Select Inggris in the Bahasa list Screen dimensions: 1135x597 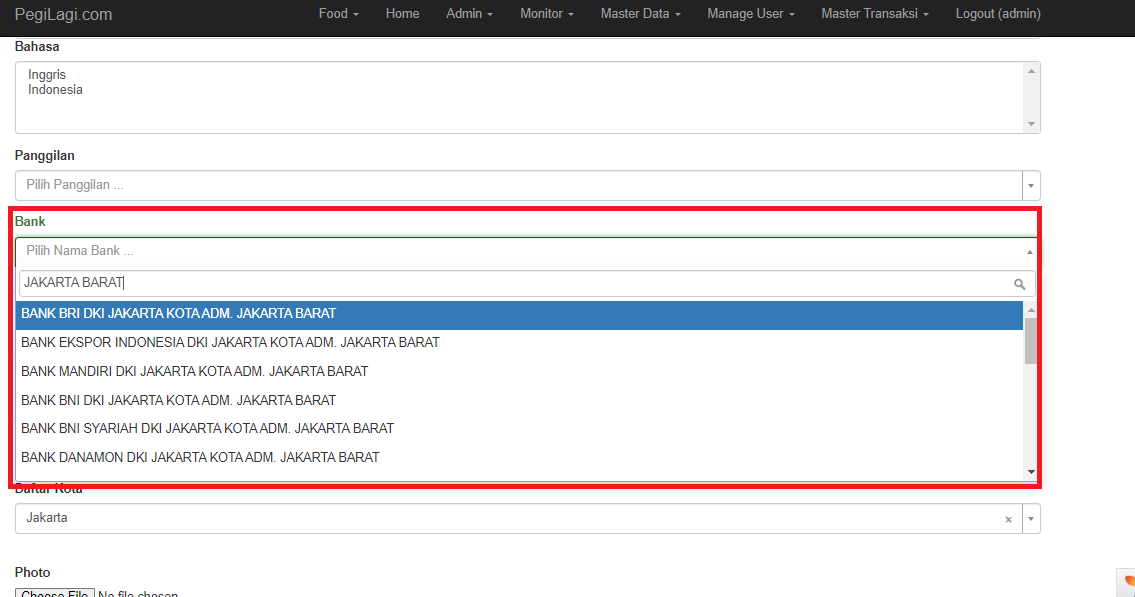click(47, 75)
